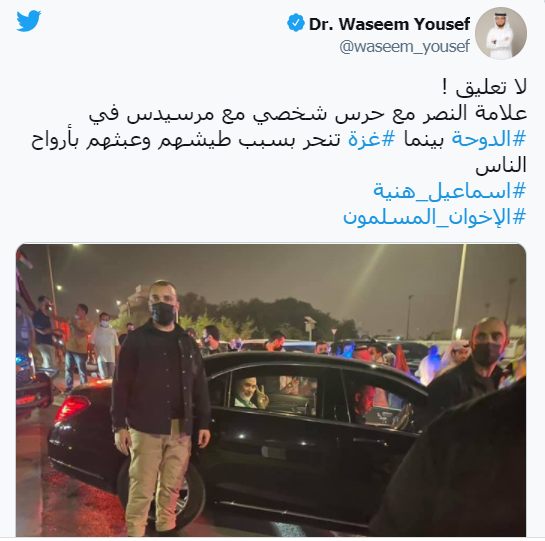545x541 pixels.
Task: Open the #الدوحة hashtag
Action: pos(489,139)
